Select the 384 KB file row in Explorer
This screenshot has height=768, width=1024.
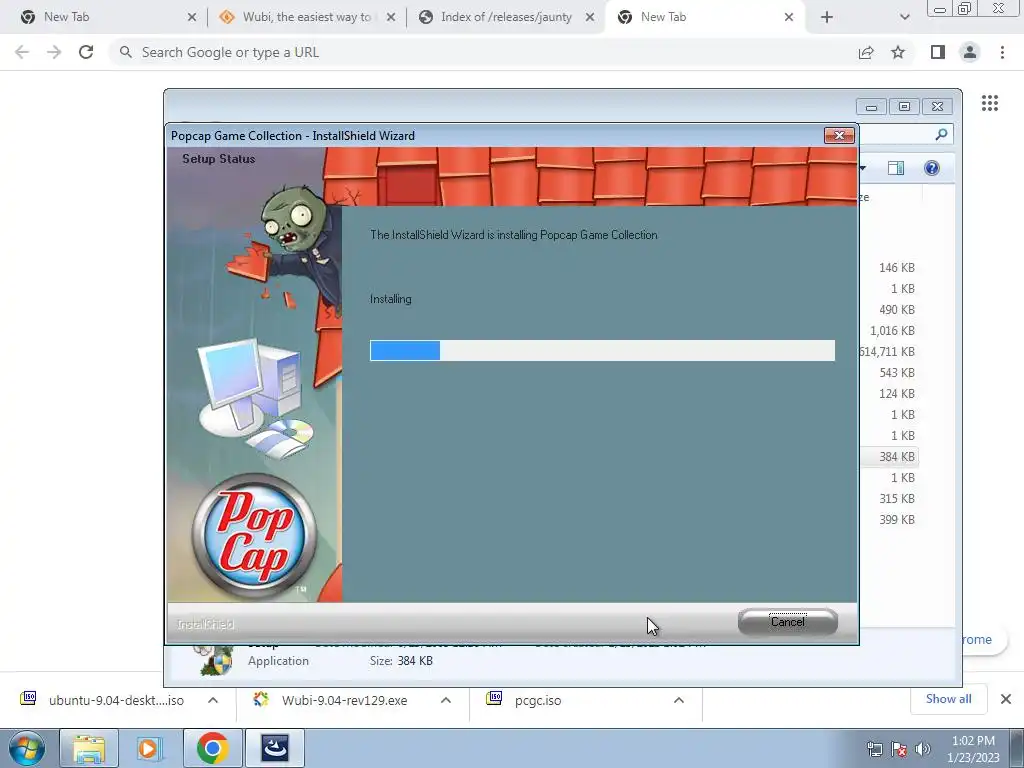889,456
